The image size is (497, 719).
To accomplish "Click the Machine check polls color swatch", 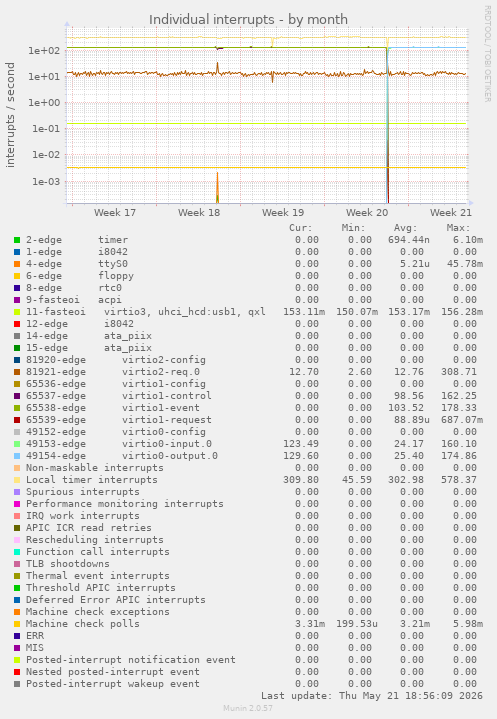I will (x=17, y=624).
